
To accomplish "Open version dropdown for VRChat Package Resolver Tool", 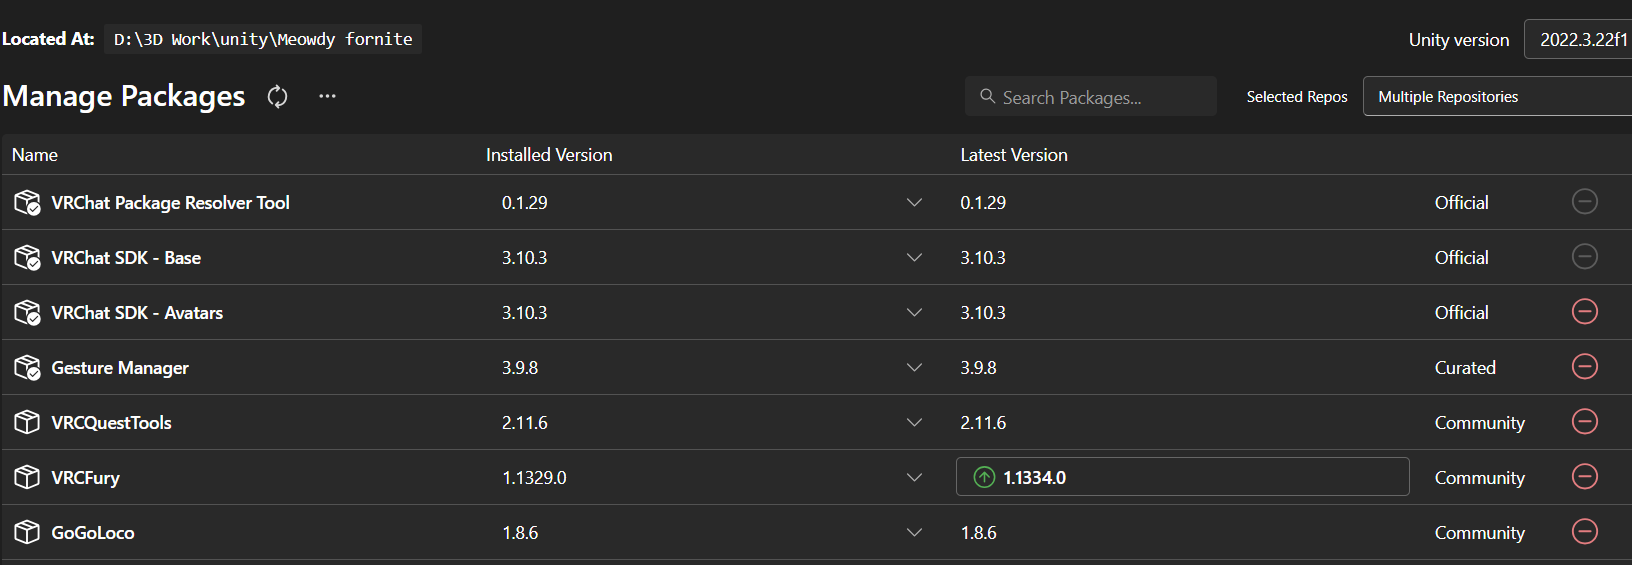I will pyautogui.click(x=914, y=203).
